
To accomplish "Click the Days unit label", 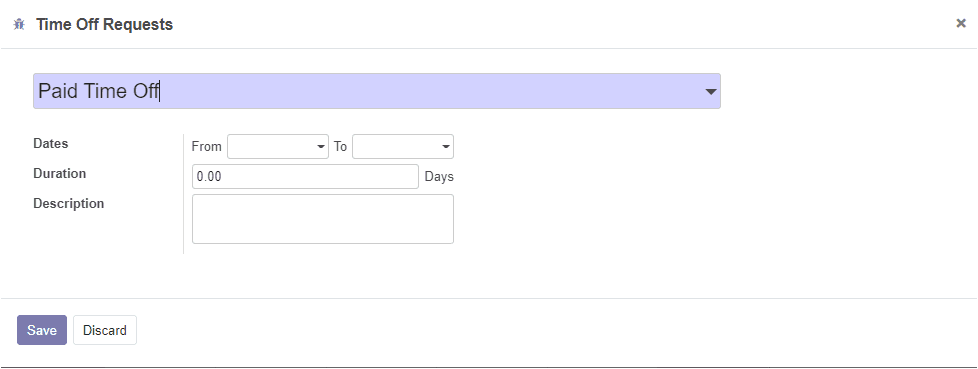I will [439, 176].
